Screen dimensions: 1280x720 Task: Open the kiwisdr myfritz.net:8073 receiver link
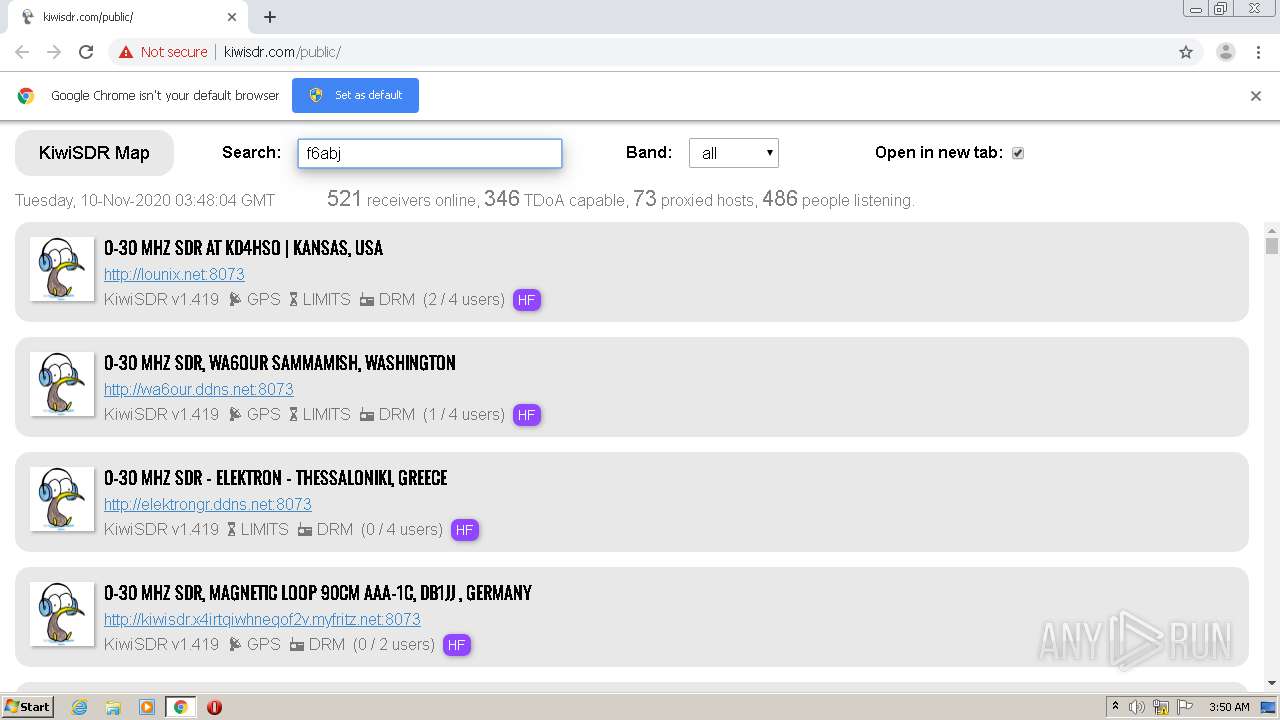(x=262, y=619)
